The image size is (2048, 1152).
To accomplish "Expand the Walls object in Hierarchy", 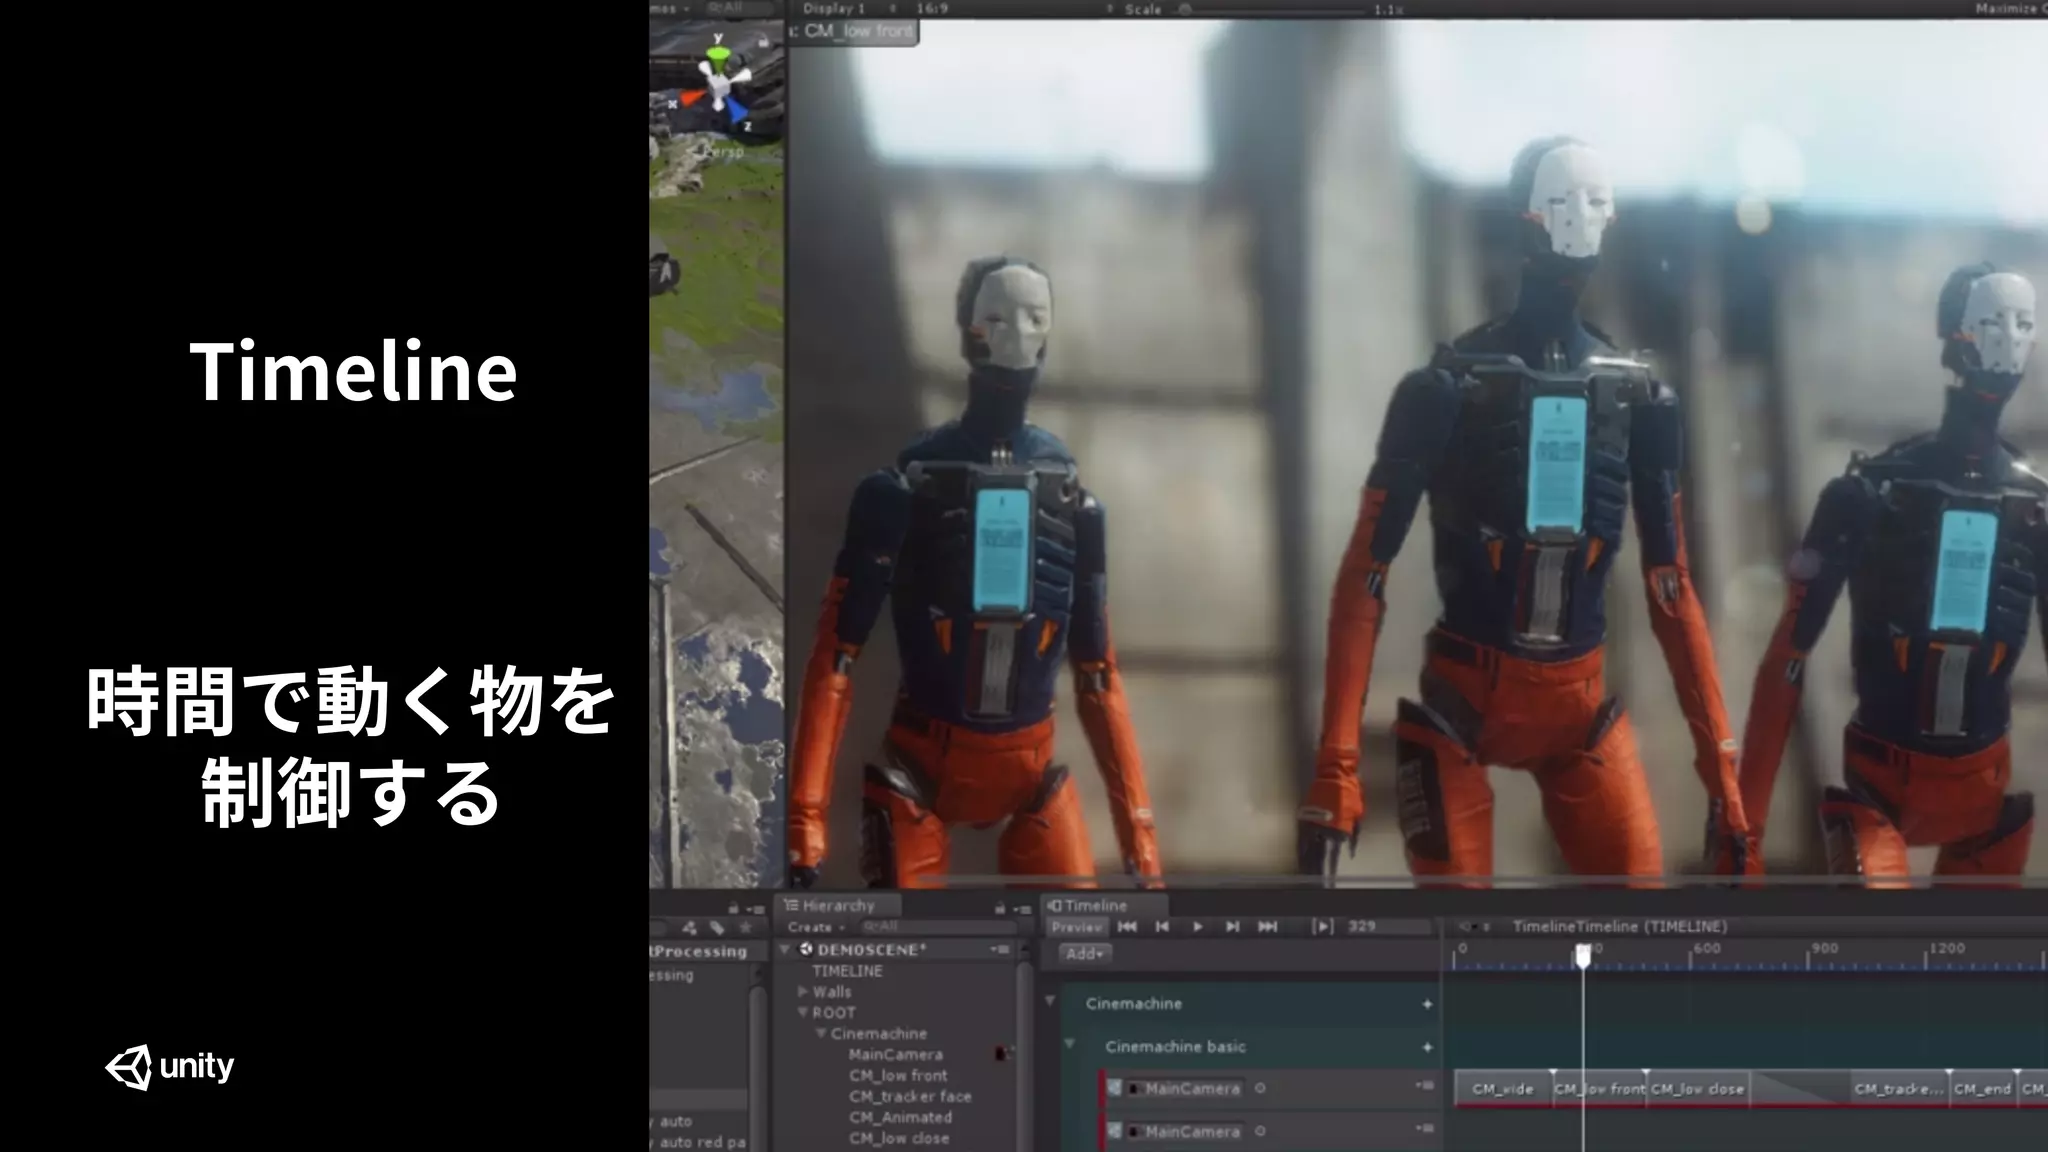I will [803, 992].
